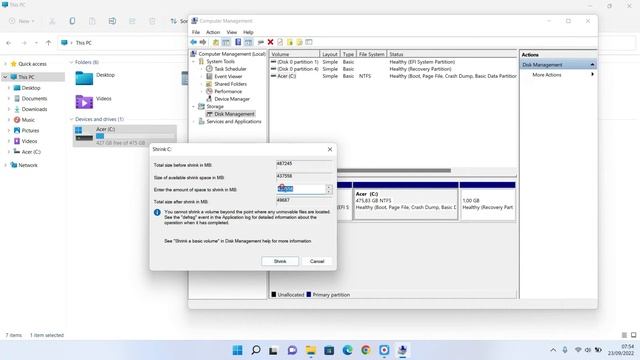Click the horizontal scrollbar under volume list
Screen dimensions: 640x360
[x=394, y=171]
